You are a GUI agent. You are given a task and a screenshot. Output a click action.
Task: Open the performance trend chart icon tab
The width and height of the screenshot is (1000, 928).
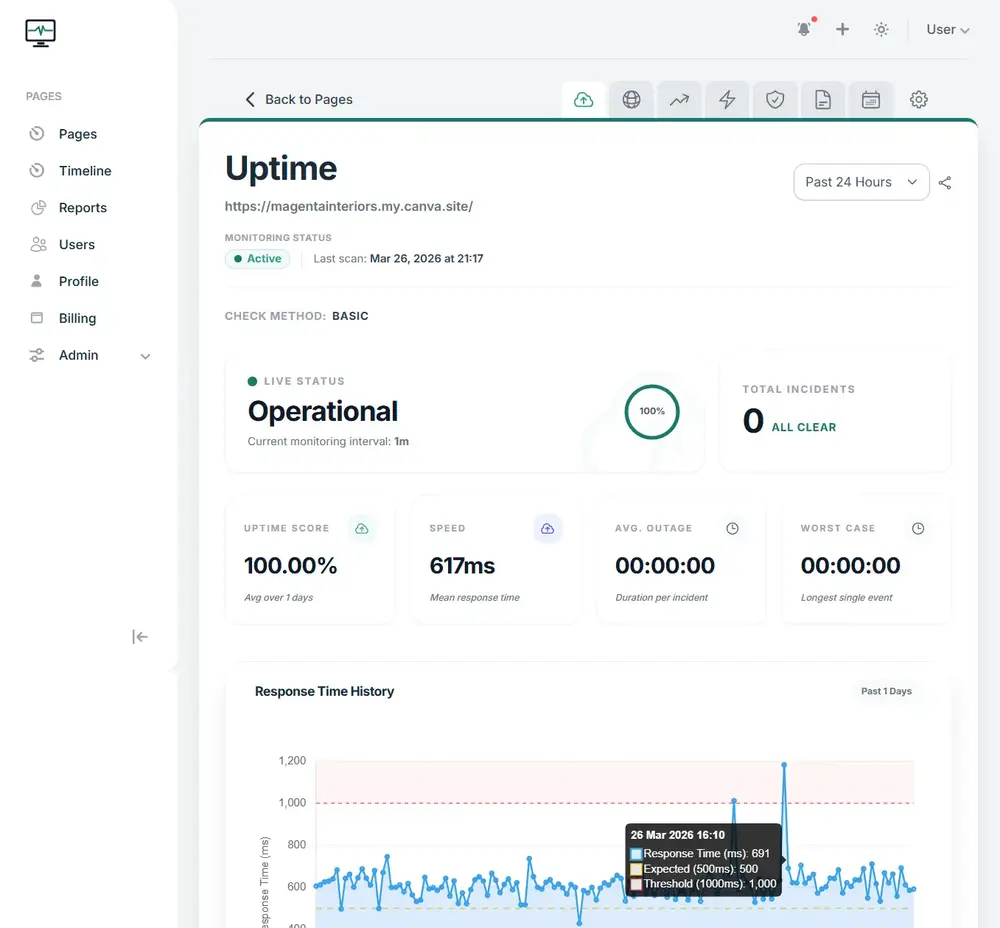tap(679, 99)
